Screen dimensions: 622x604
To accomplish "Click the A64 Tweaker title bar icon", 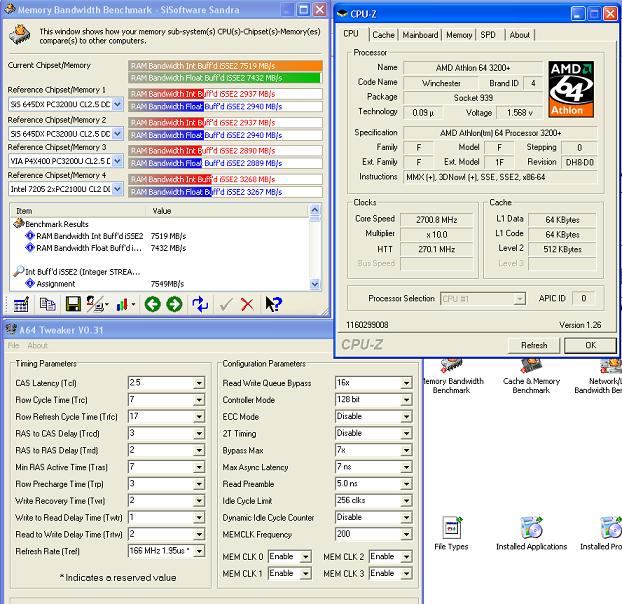I will [x=11, y=329].
